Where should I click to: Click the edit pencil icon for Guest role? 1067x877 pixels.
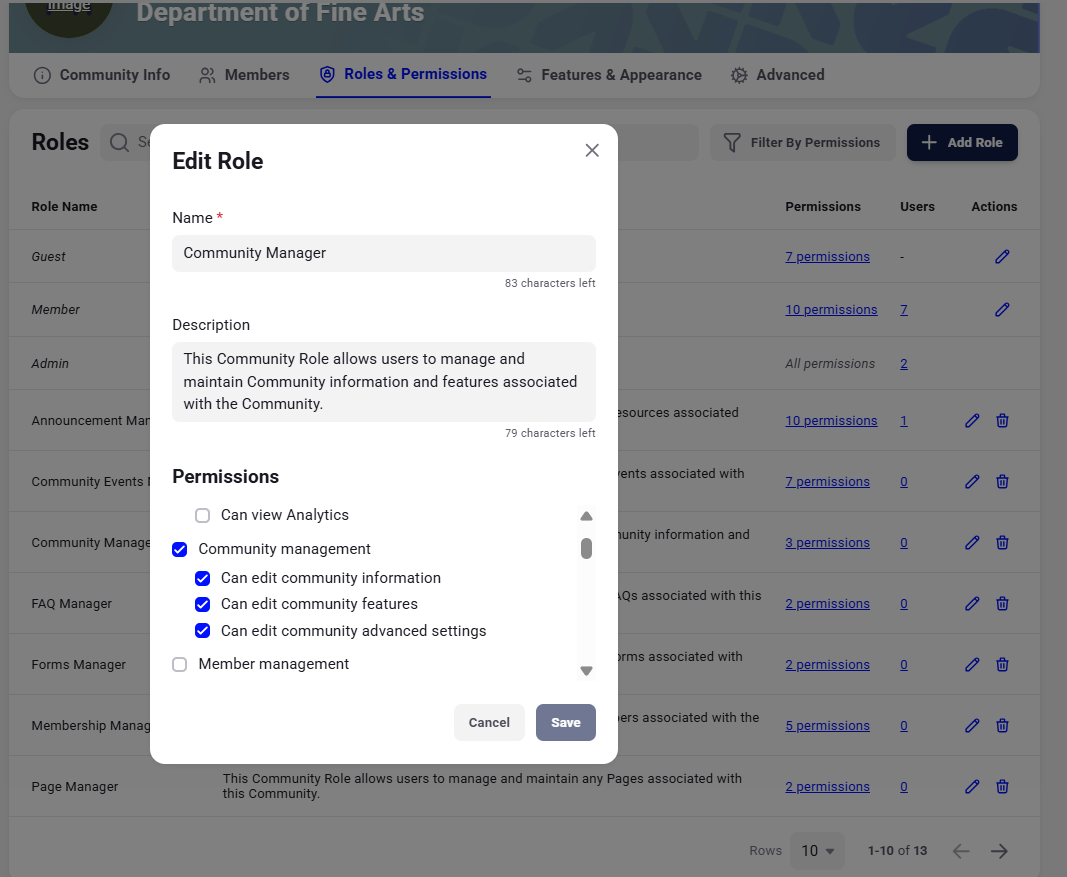click(x=1002, y=257)
